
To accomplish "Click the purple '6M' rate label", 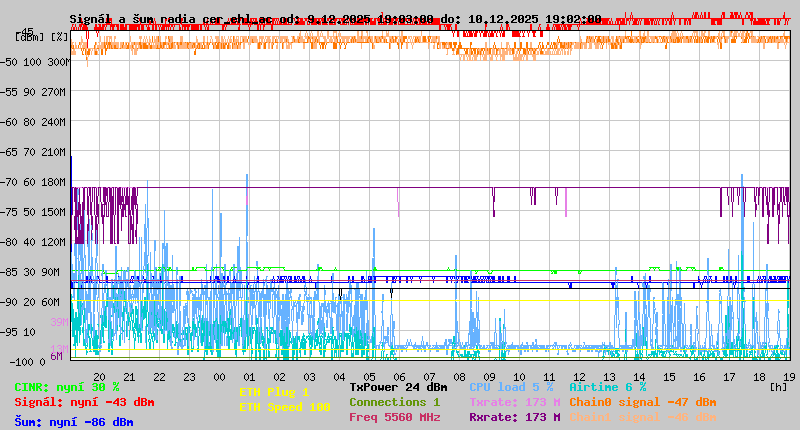I will (56, 356).
